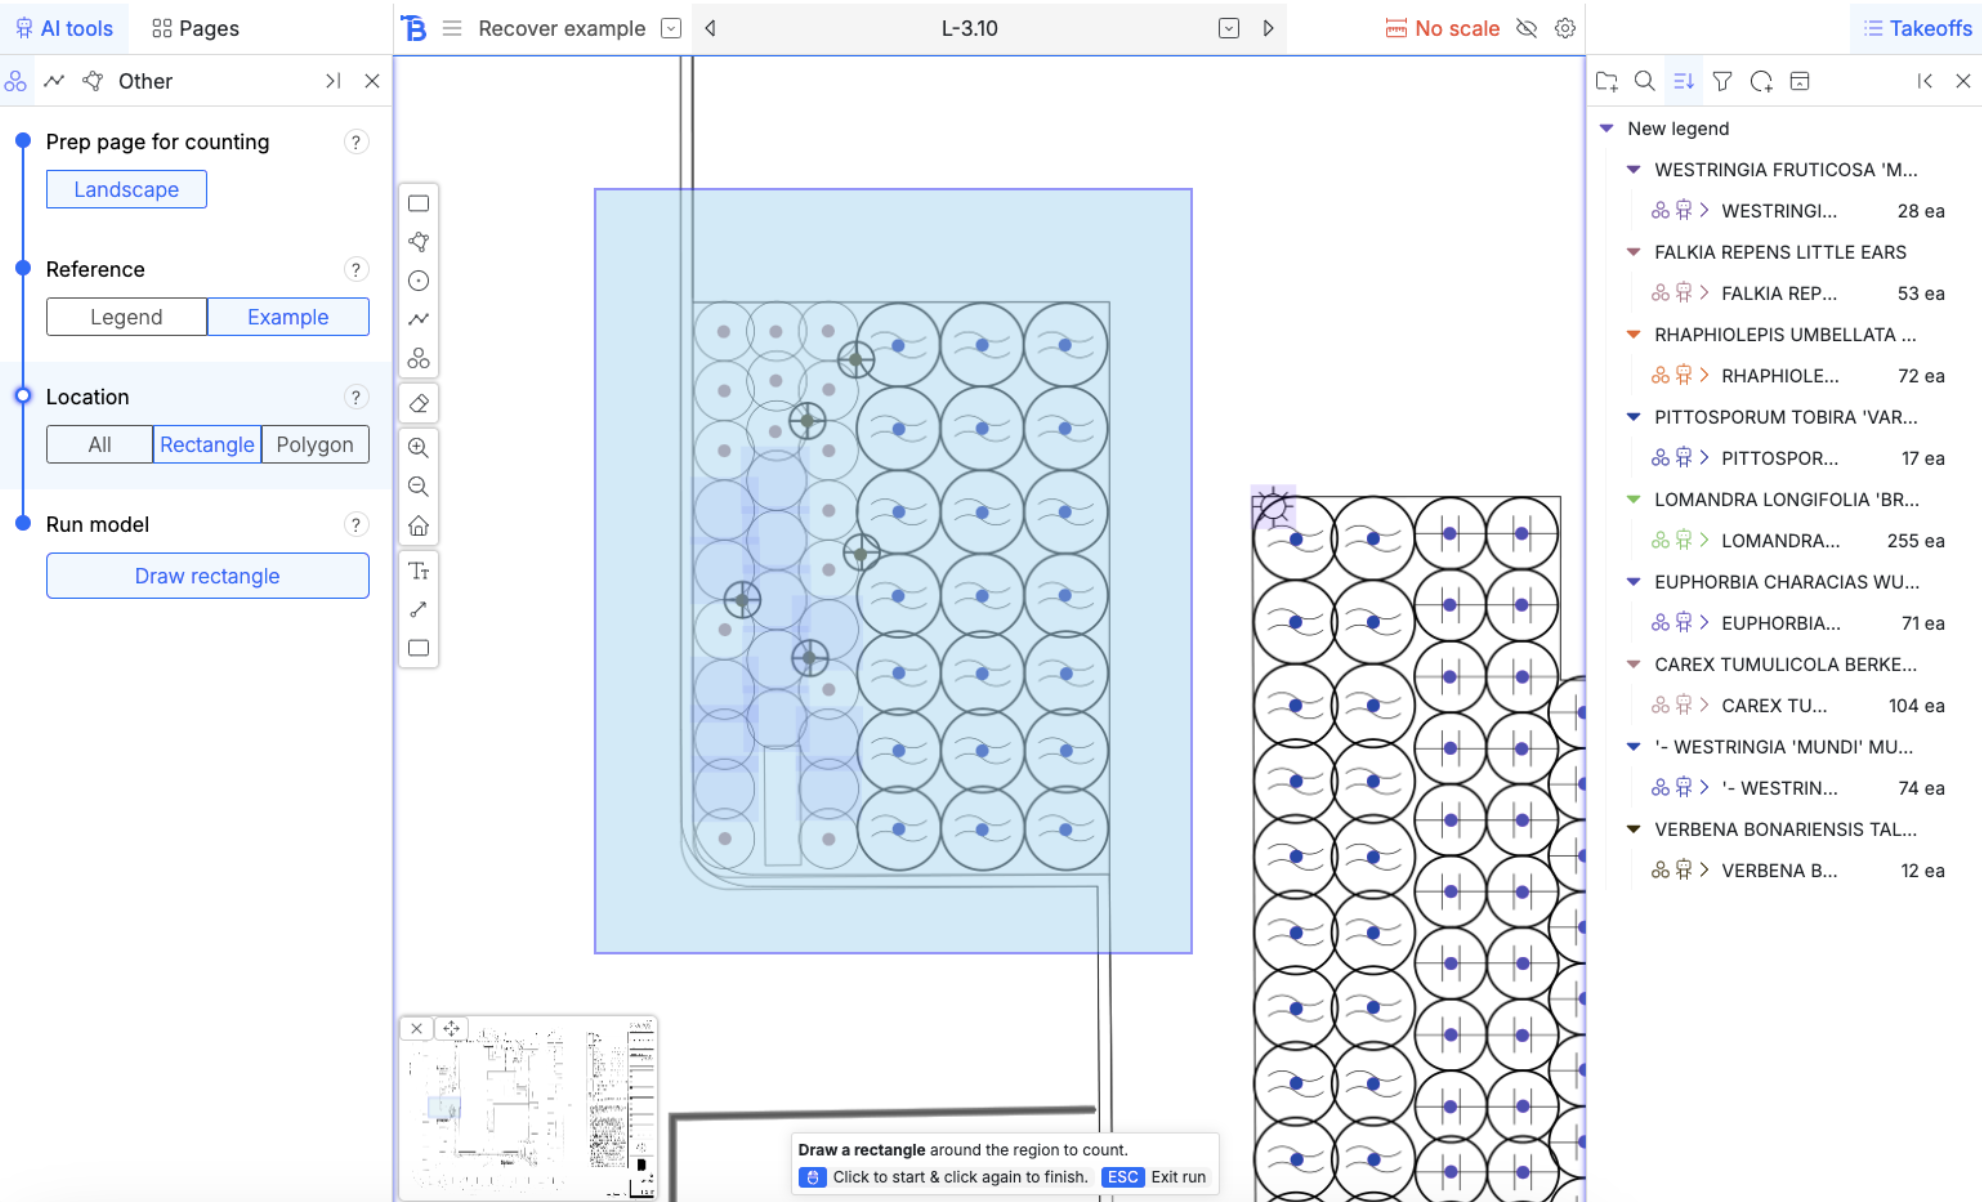Image resolution: width=1982 pixels, height=1202 pixels.
Task: Choose the Polygon location option
Action: [x=314, y=444]
